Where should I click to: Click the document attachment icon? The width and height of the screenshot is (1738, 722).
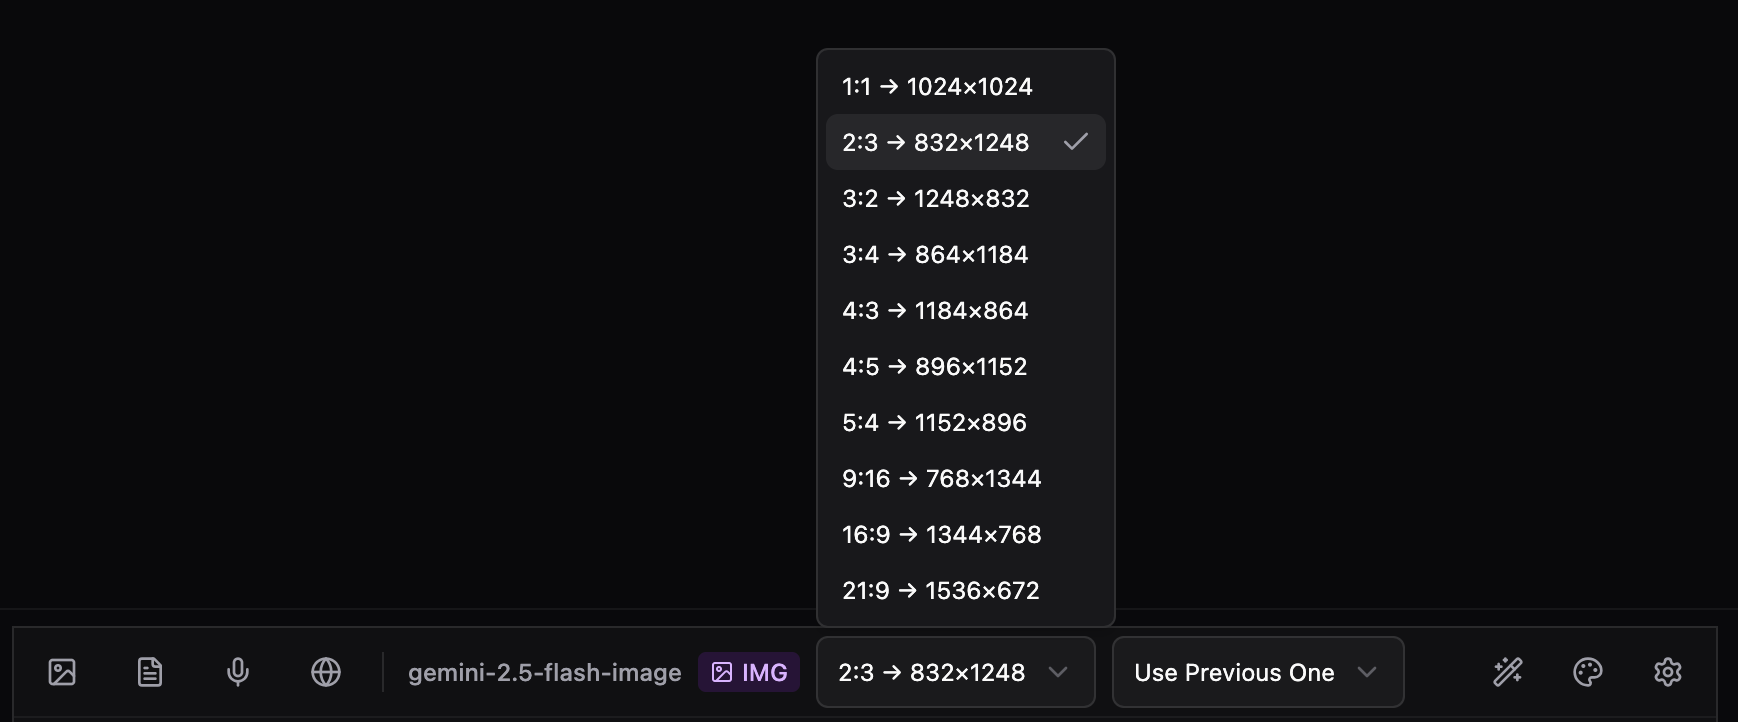150,672
